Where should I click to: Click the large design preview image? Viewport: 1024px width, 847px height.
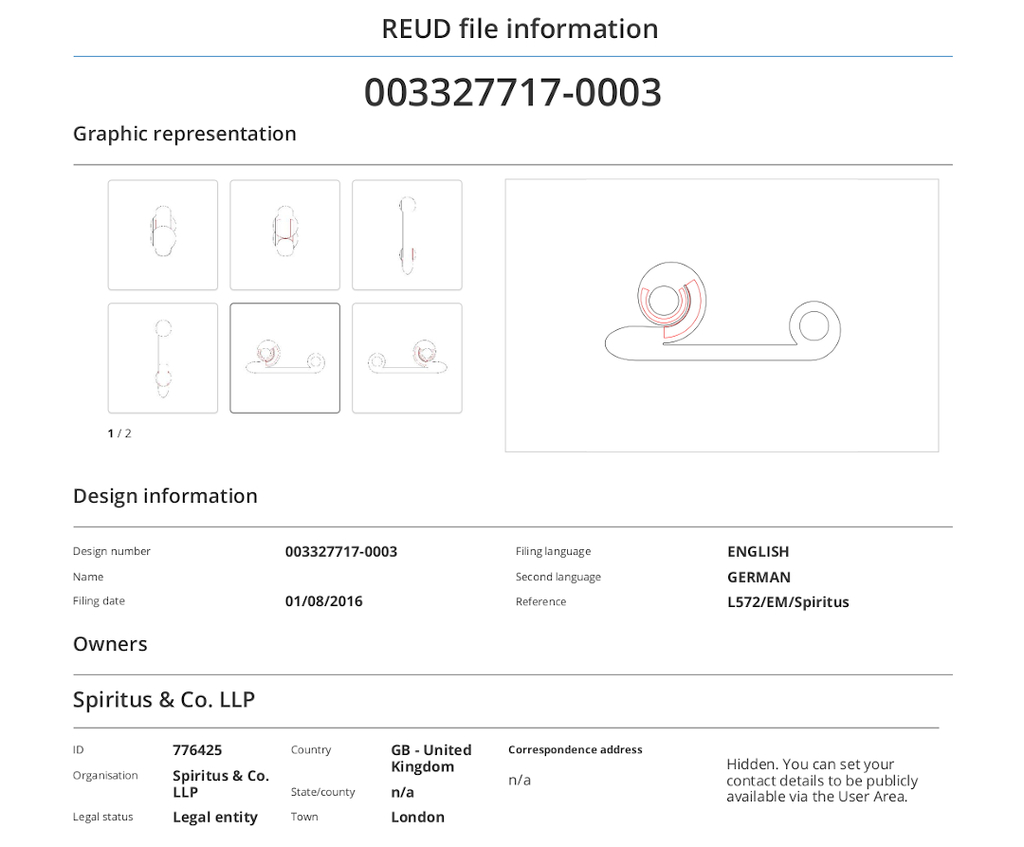coord(721,315)
